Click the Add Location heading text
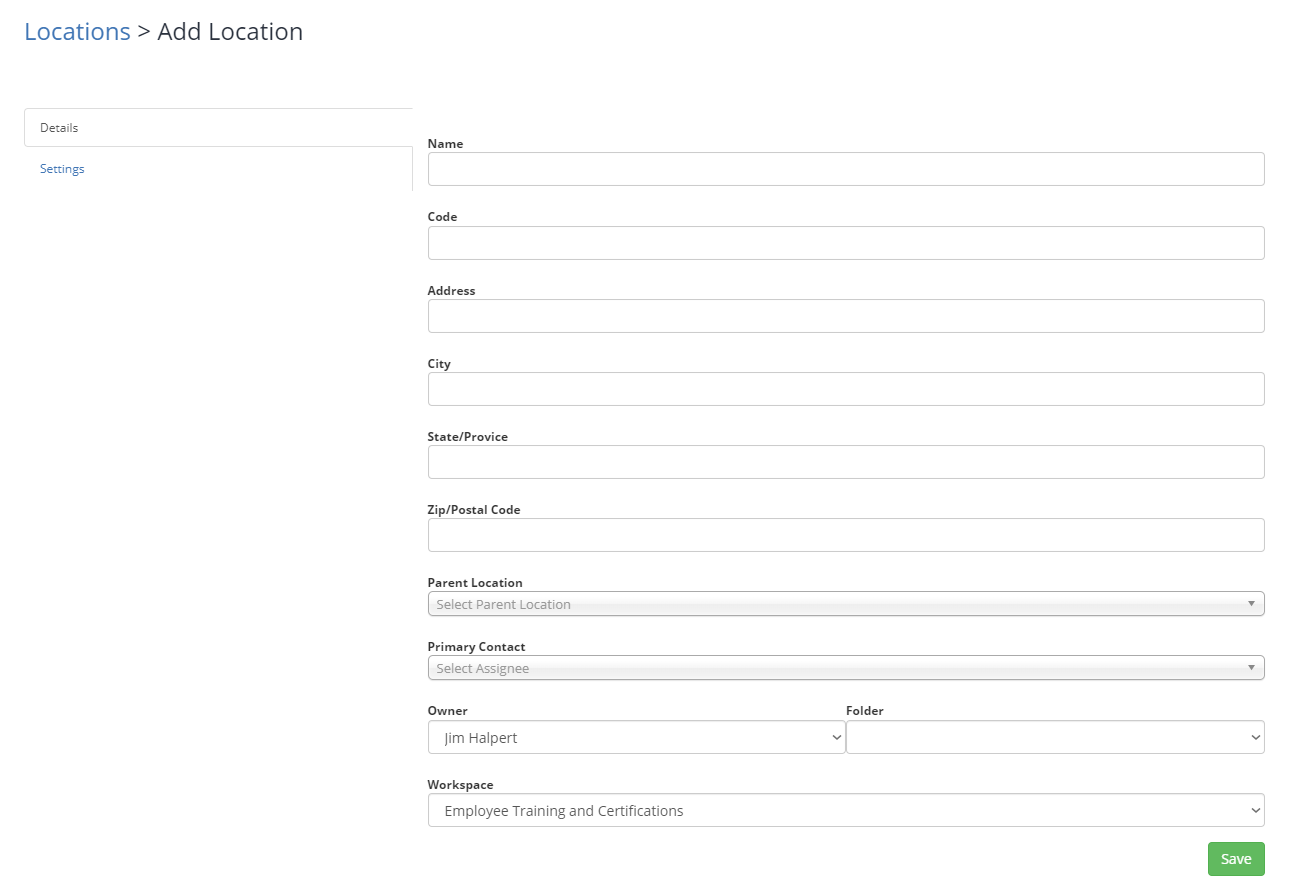Screen dimensions: 1302x889 [x=230, y=31]
